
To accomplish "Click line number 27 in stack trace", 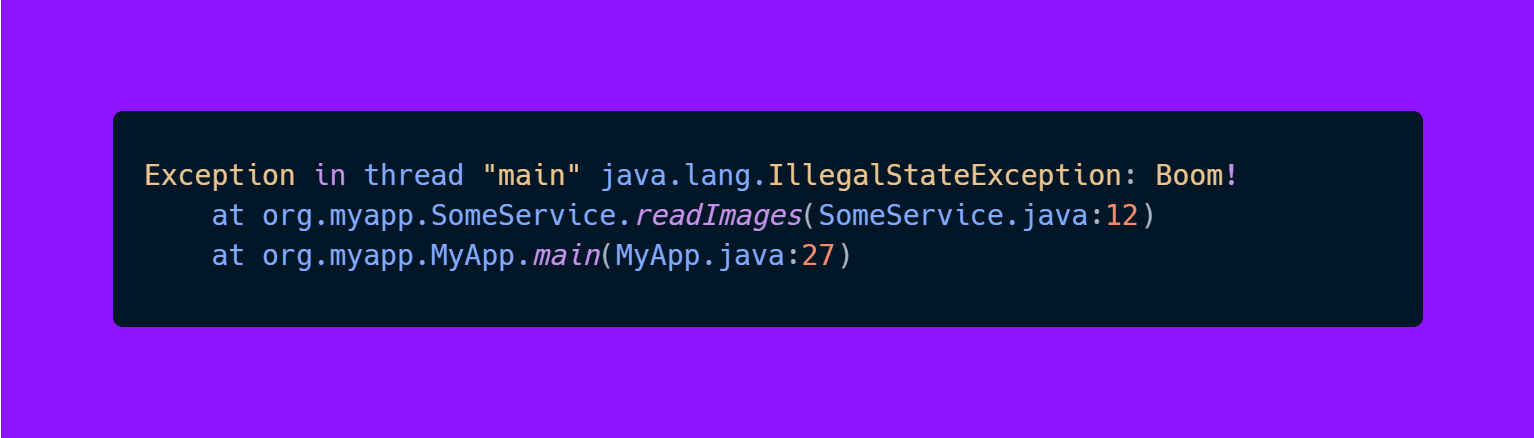I will pyautogui.click(x=819, y=256).
